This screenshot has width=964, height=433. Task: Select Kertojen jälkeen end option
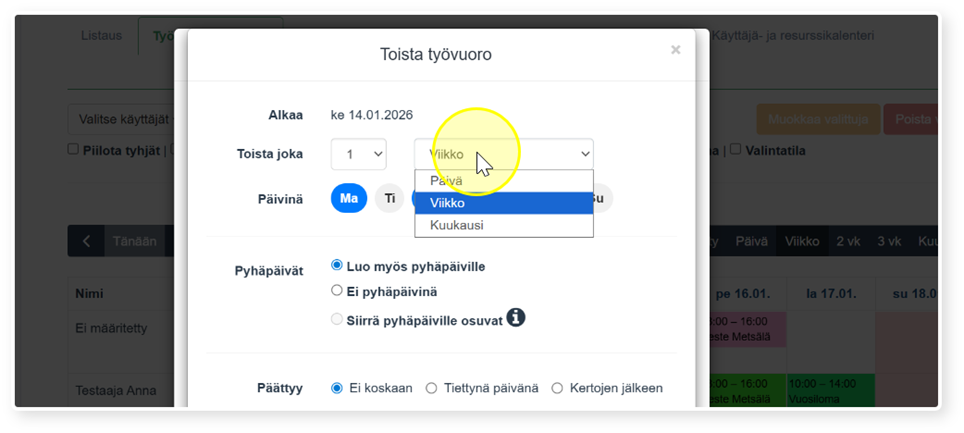pyautogui.click(x=557, y=388)
